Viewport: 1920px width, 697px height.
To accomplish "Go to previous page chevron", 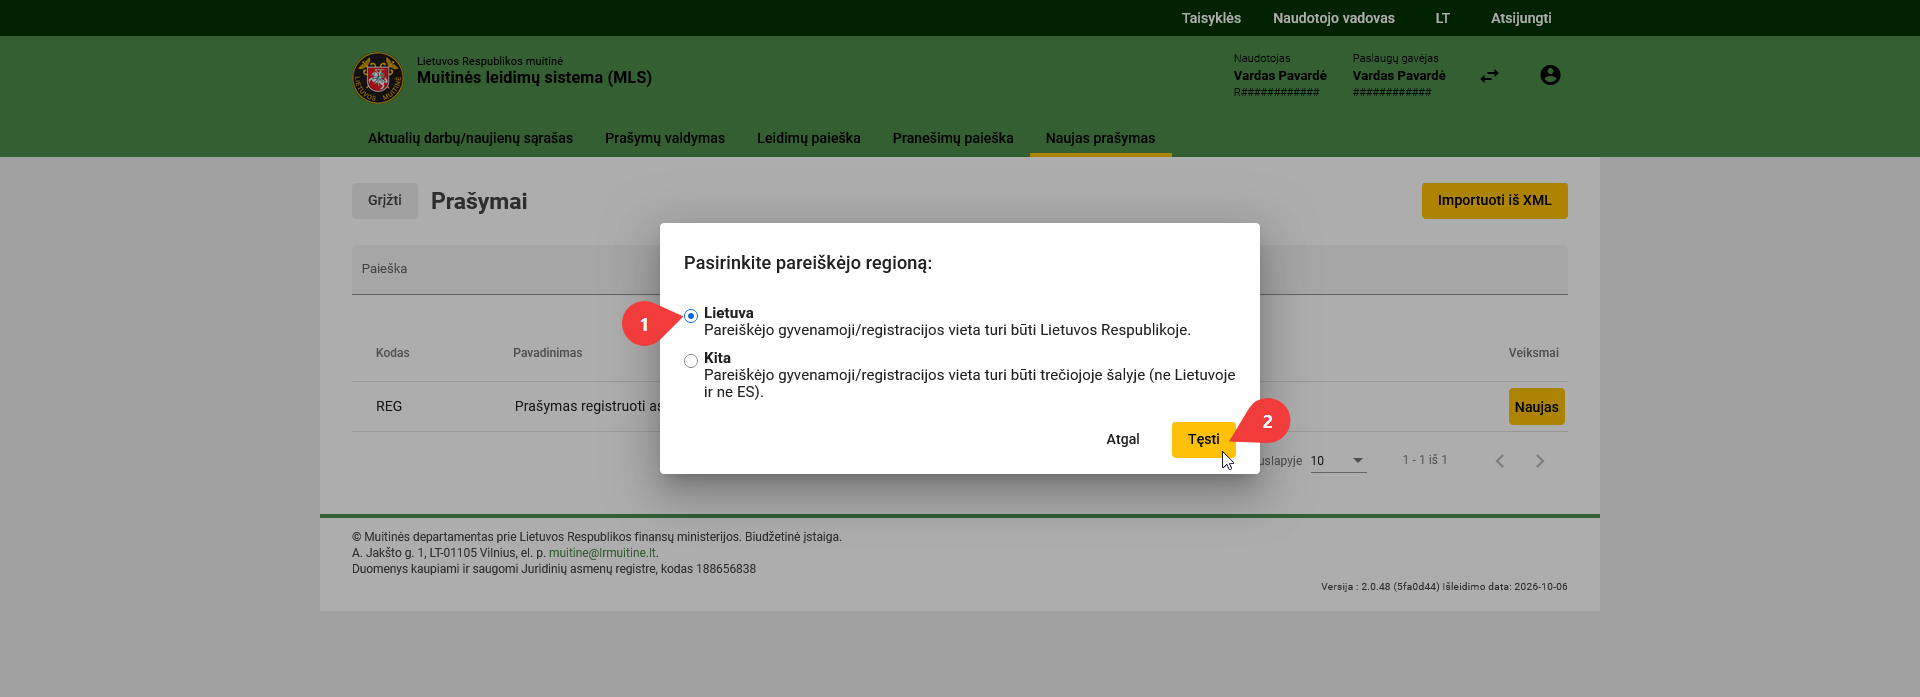I will pyautogui.click(x=1499, y=461).
